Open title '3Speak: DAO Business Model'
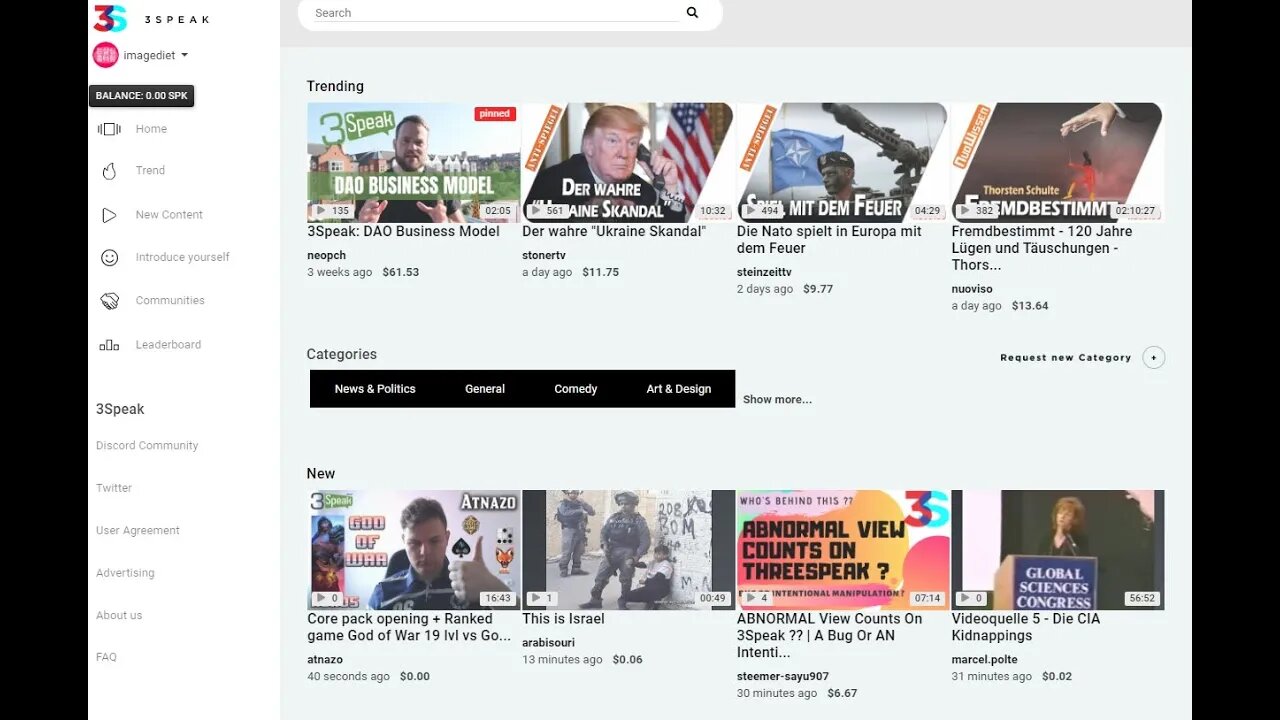Viewport: 1280px width, 720px height. (403, 232)
